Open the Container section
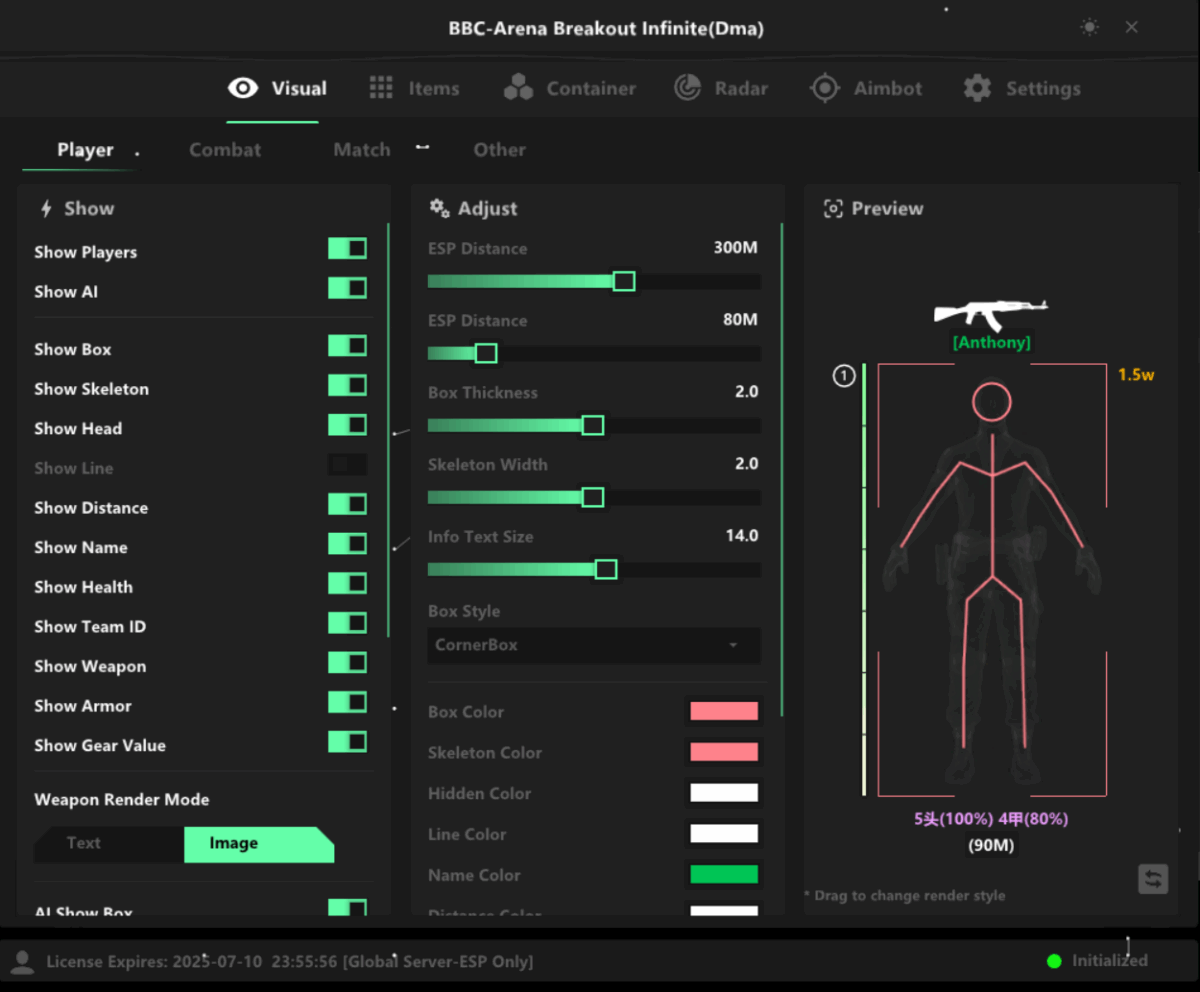The height and width of the screenshot is (992, 1200). tap(570, 88)
